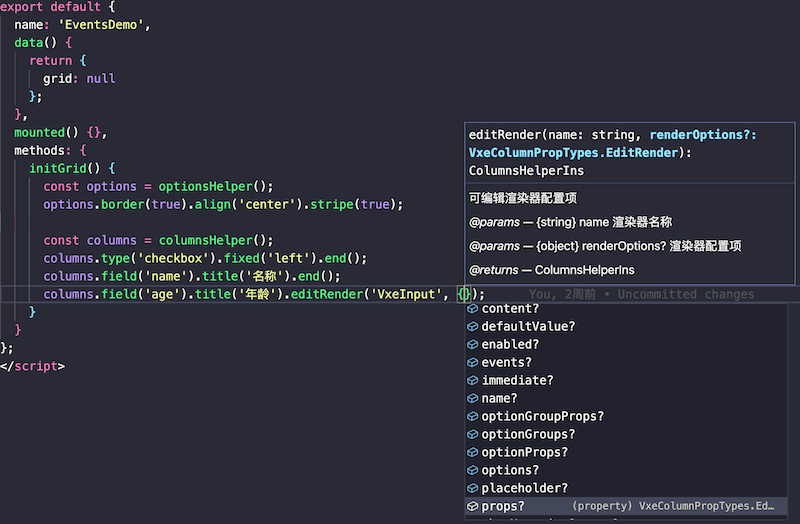Click the mounted() hook name

pyautogui.click(x=39, y=133)
